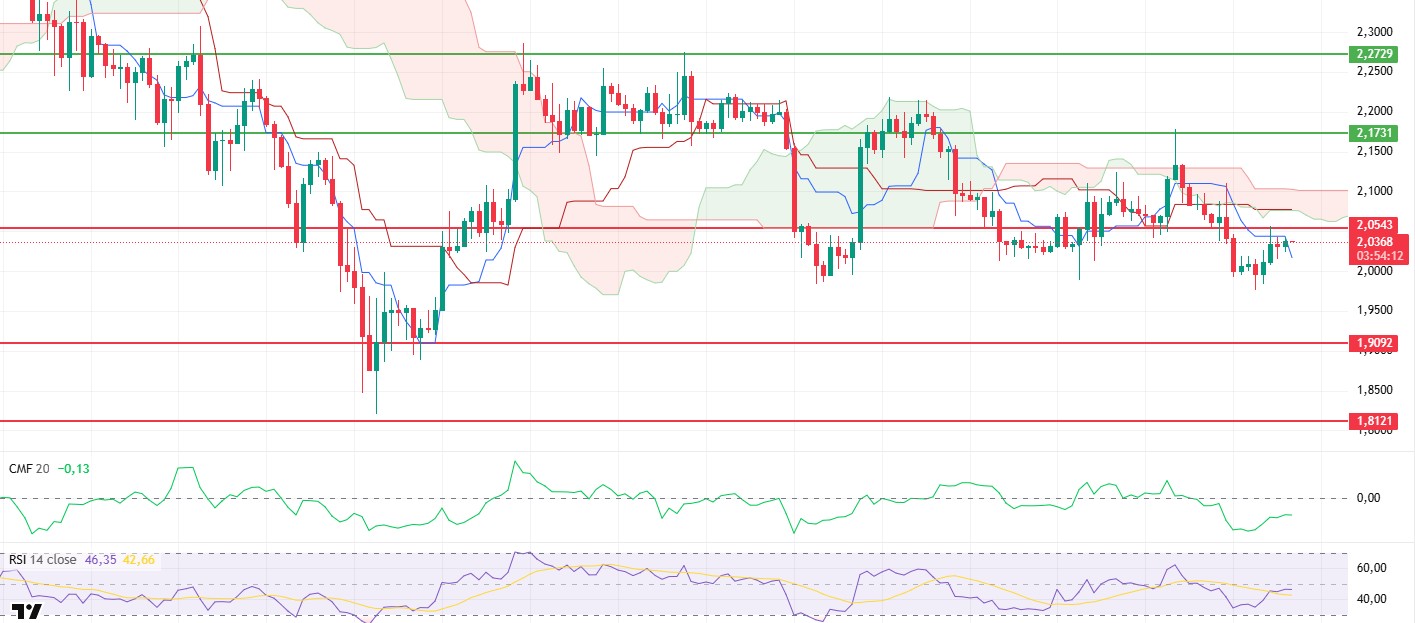Click the green 2,2729 price label
The height and width of the screenshot is (623, 1415).
(1372, 53)
